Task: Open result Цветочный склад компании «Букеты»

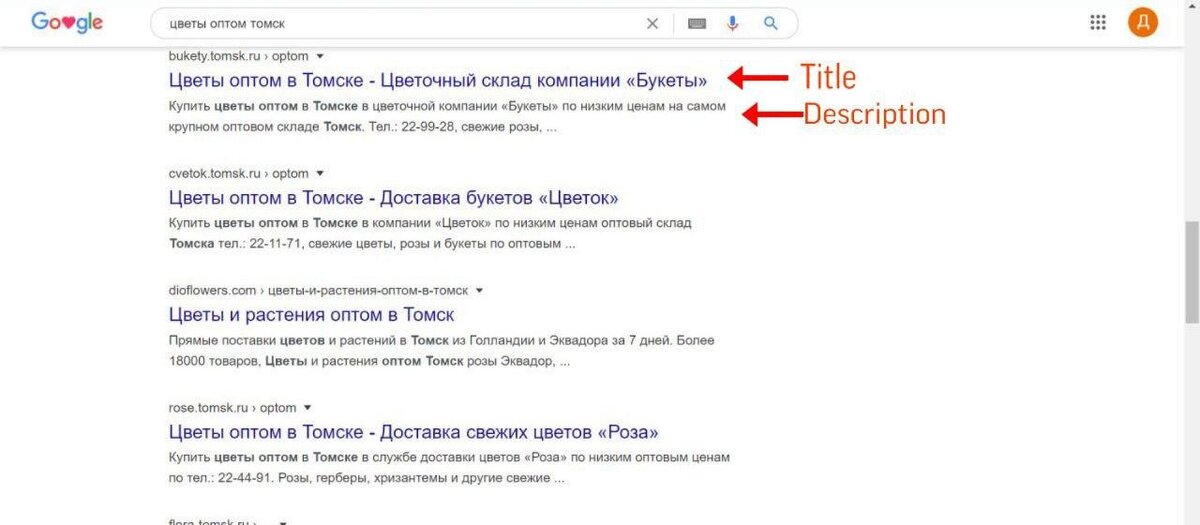Action: [438, 80]
